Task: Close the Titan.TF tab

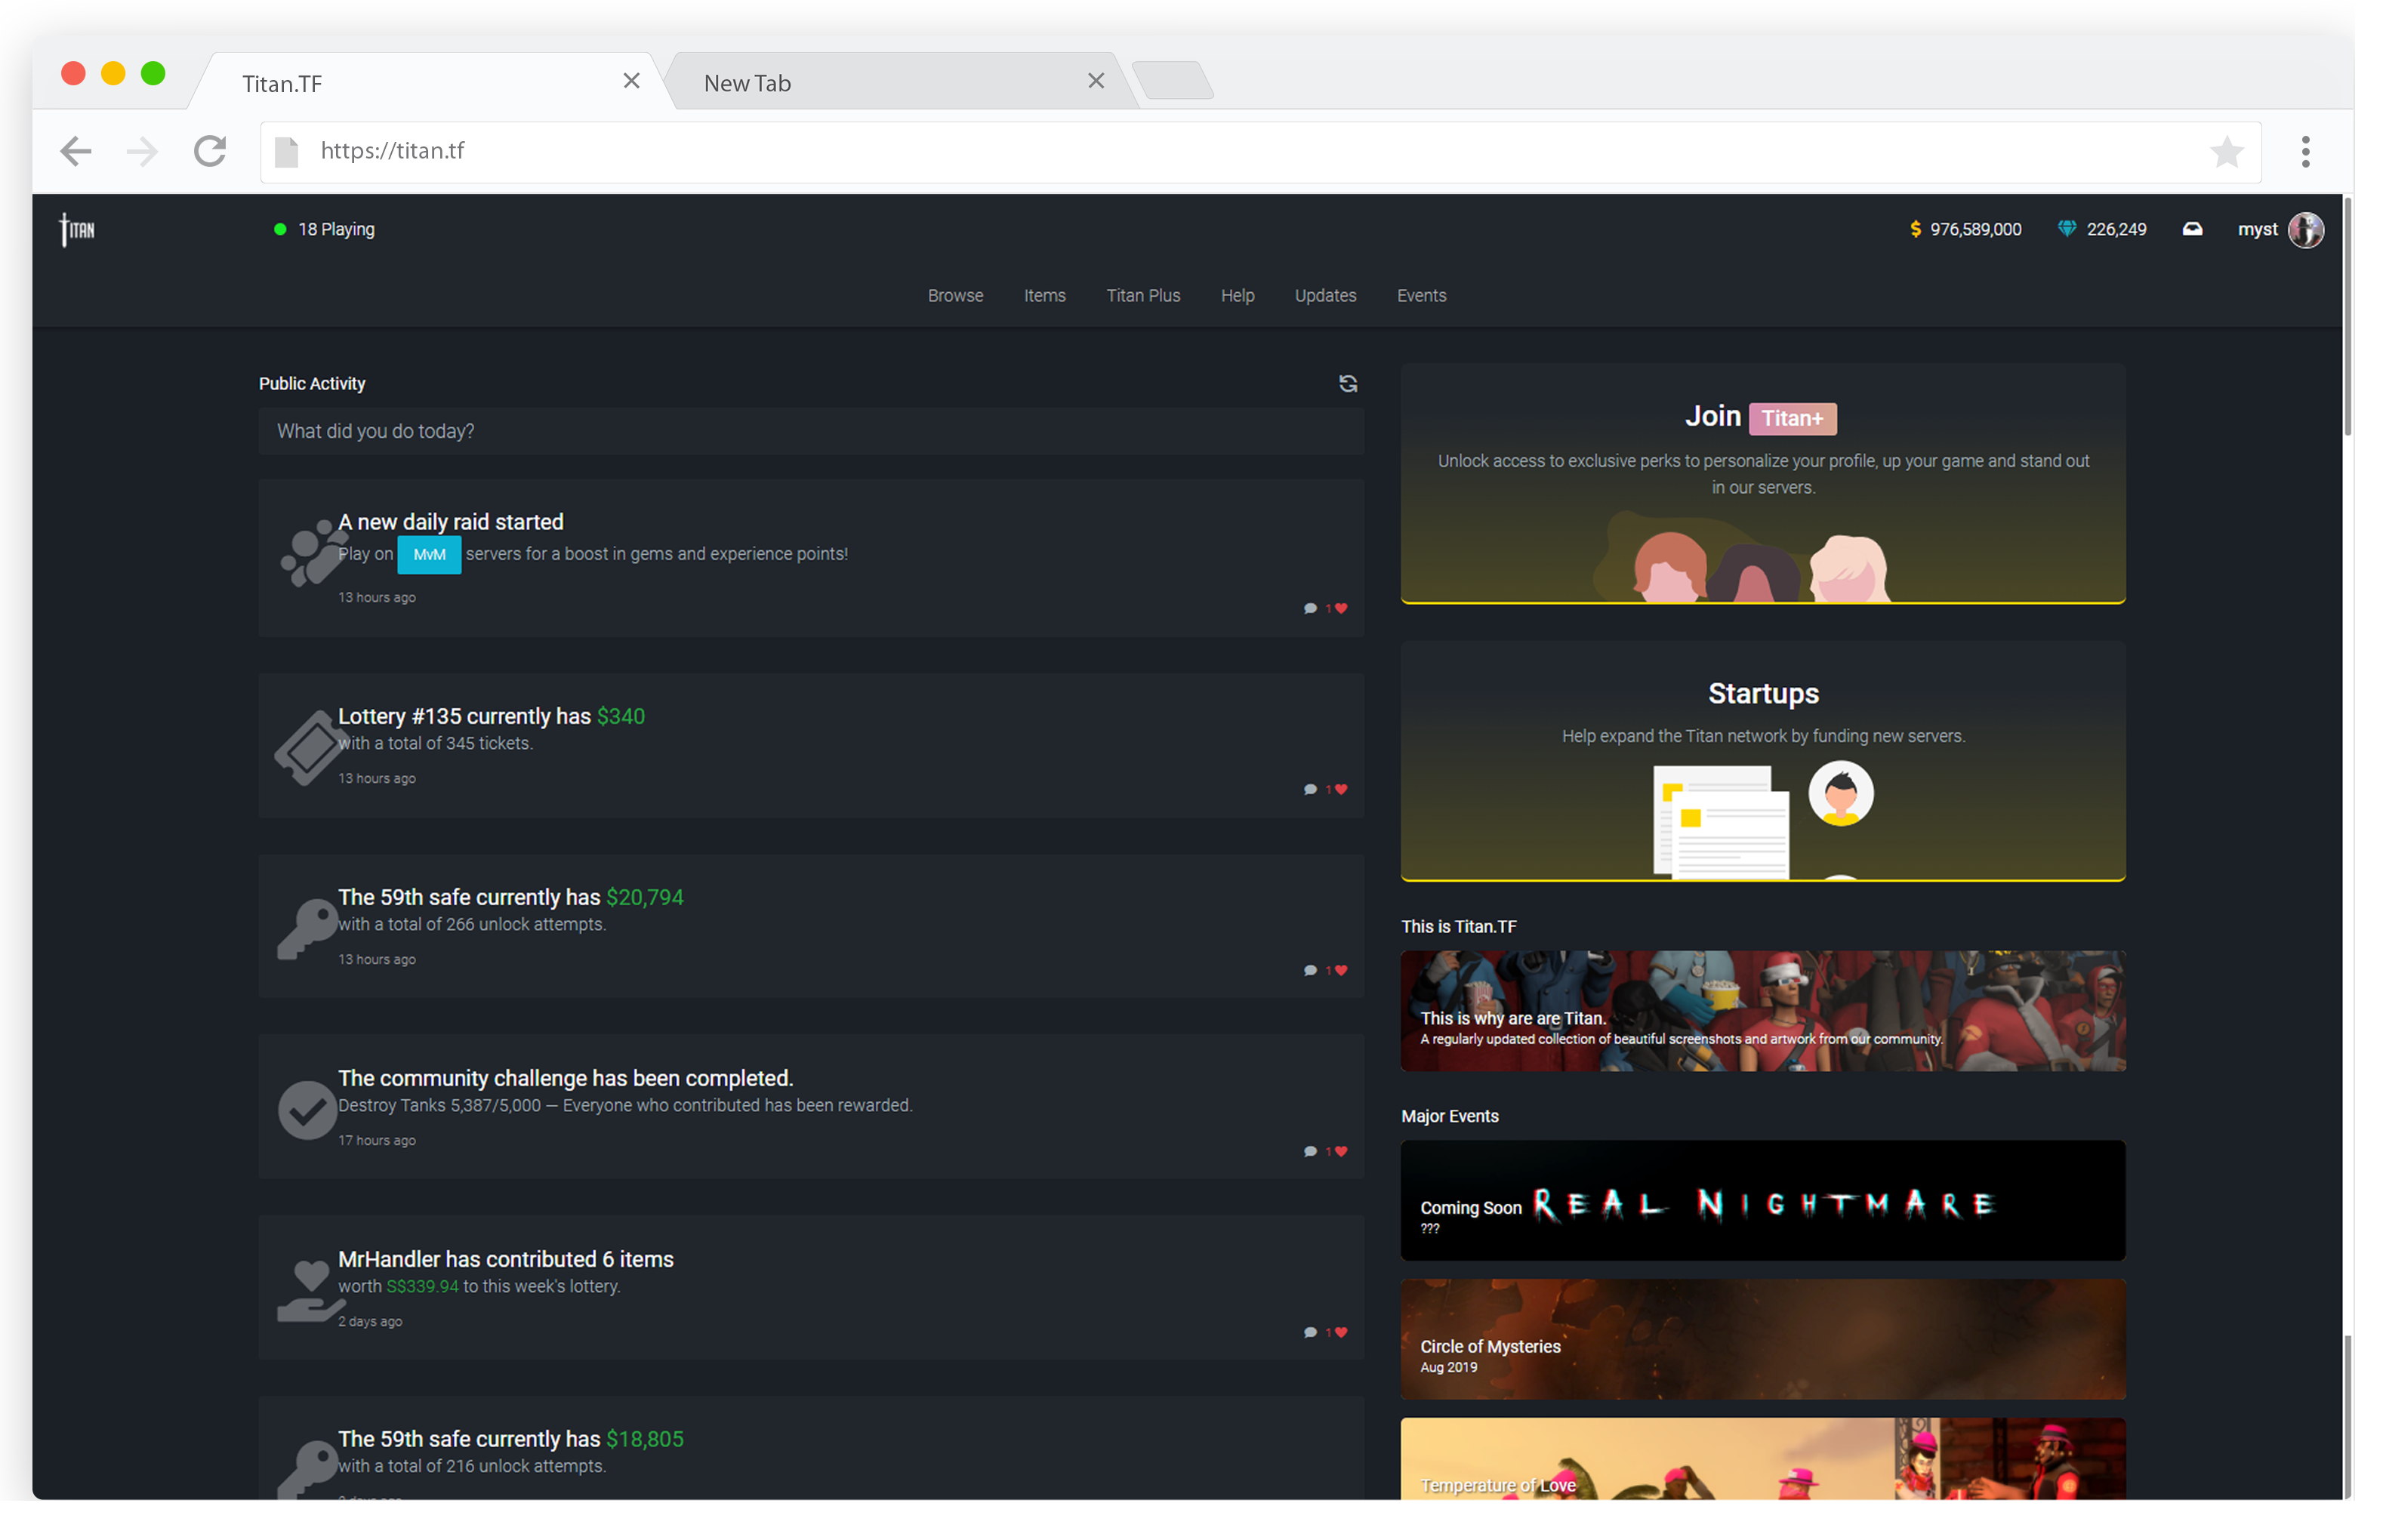Action: 632,81
